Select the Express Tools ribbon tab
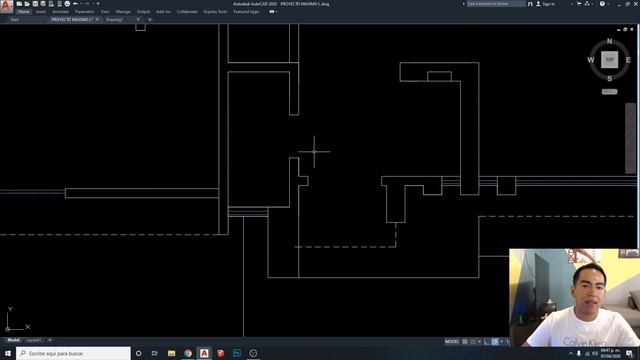The width and height of the screenshot is (640, 360). pyautogui.click(x=216, y=12)
